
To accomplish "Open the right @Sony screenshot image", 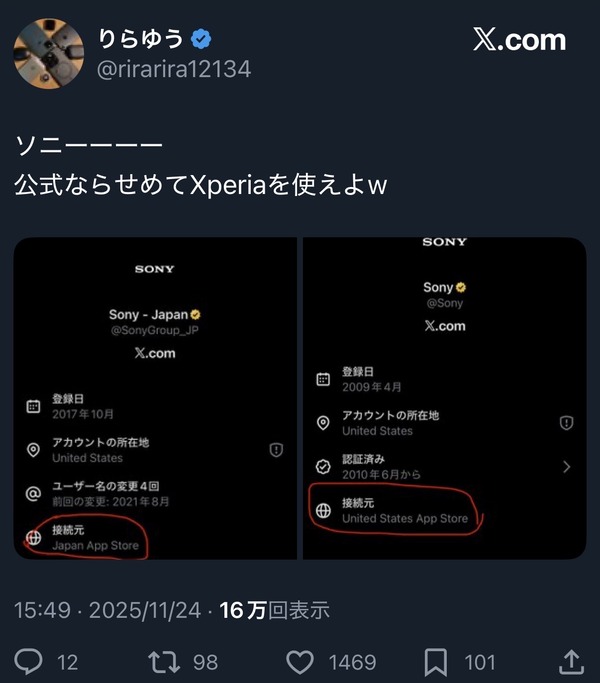I will click(x=444, y=398).
